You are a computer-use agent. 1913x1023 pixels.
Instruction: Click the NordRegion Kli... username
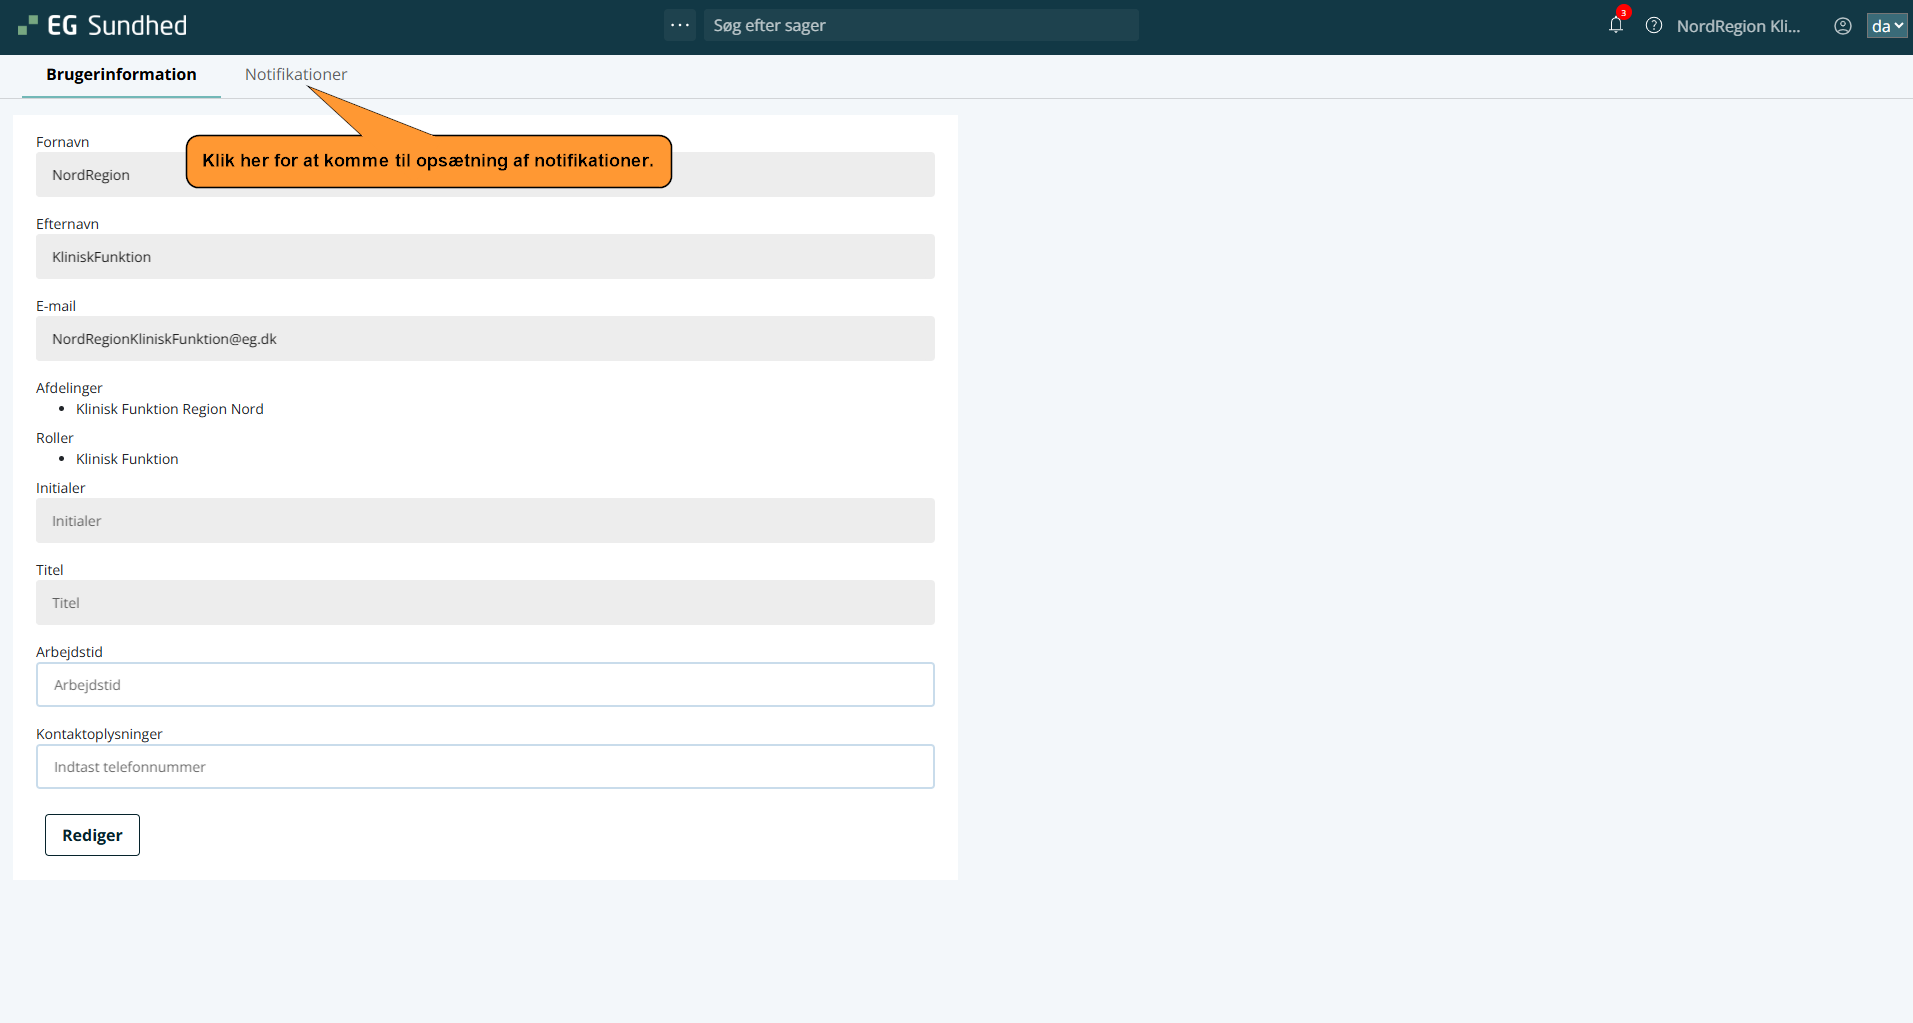pyautogui.click(x=1738, y=26)
